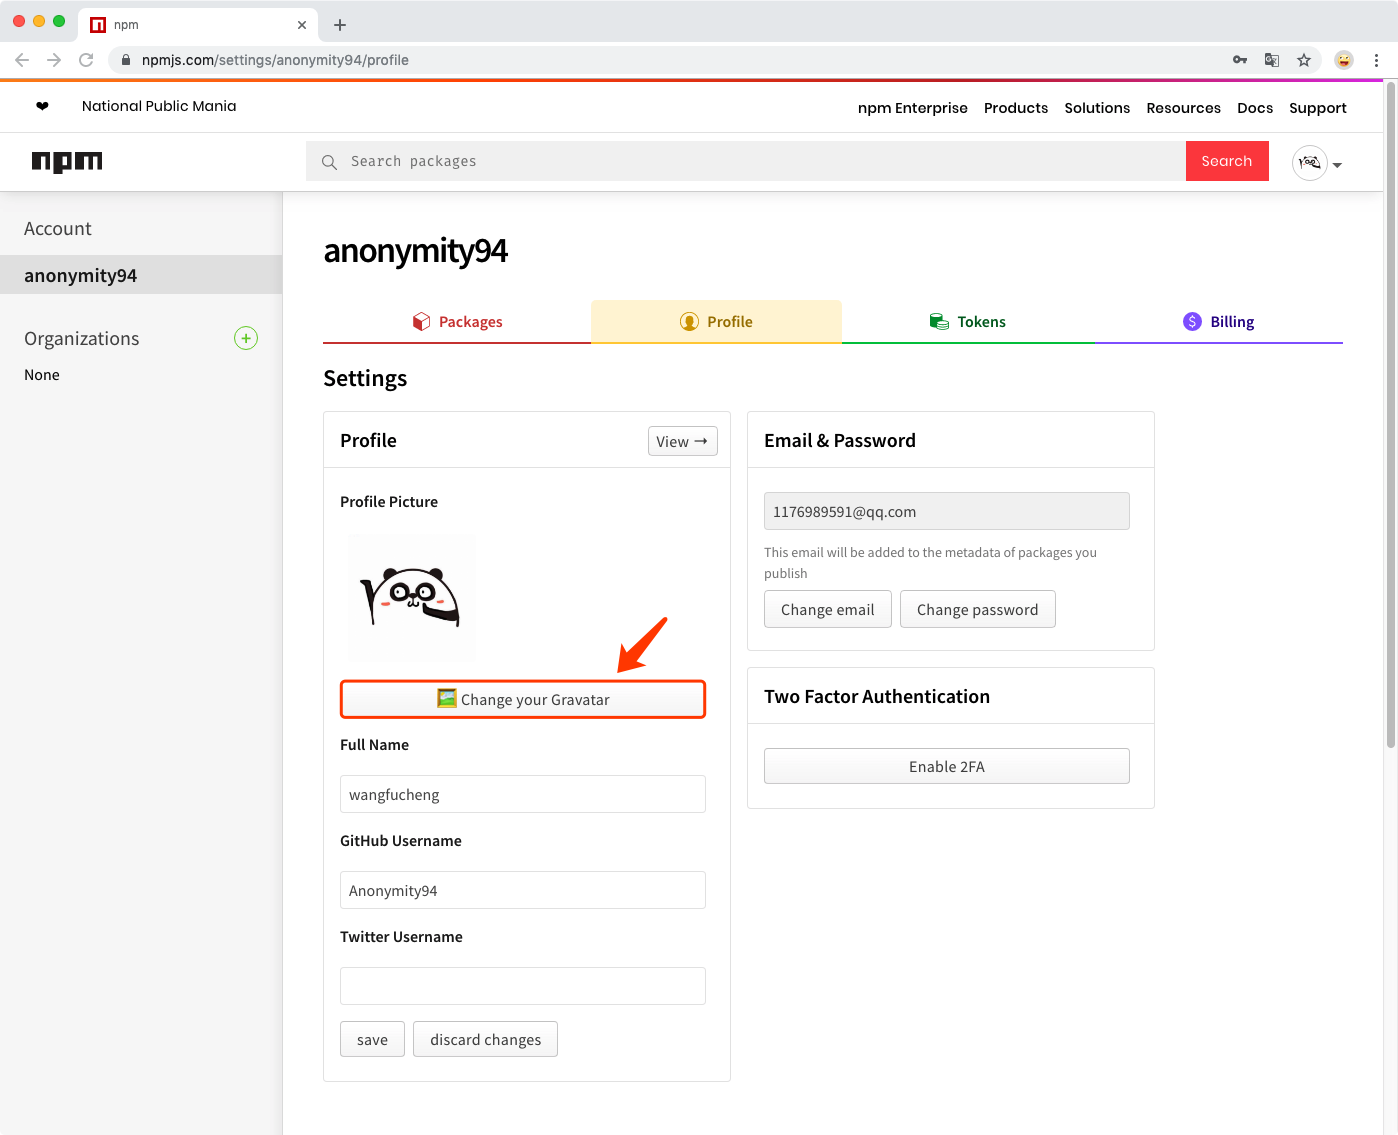Click the View profile button
Viewport: 1398px width, 1135px height.
pyautogui.click(x=683, y=441)
